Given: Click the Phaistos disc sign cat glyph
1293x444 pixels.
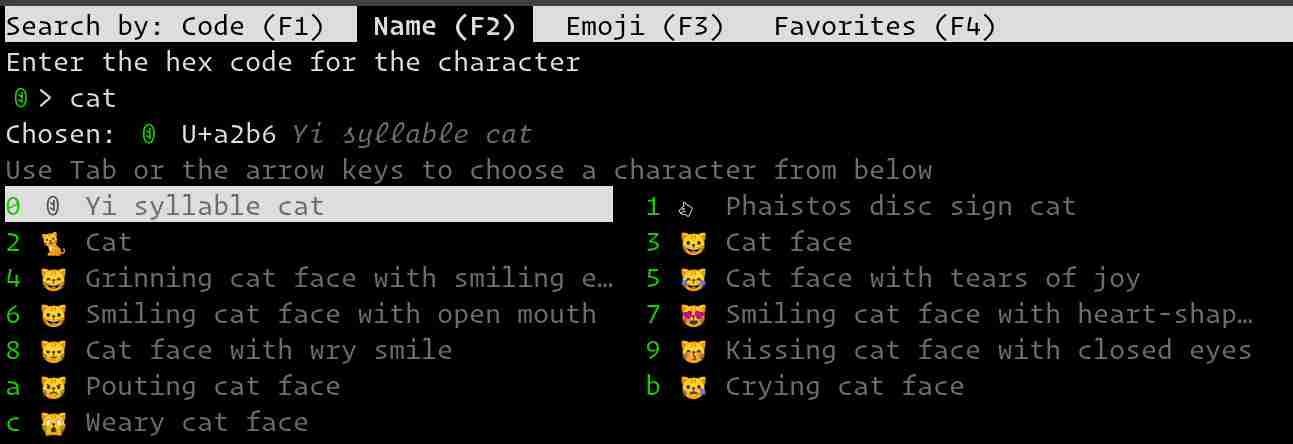Looking at the screenshot, I should click(x=685, y=208).
